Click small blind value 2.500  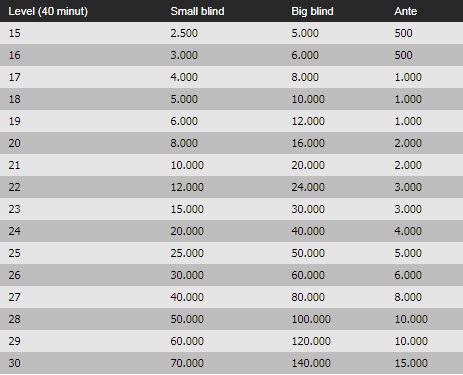(x=184, y=33)
